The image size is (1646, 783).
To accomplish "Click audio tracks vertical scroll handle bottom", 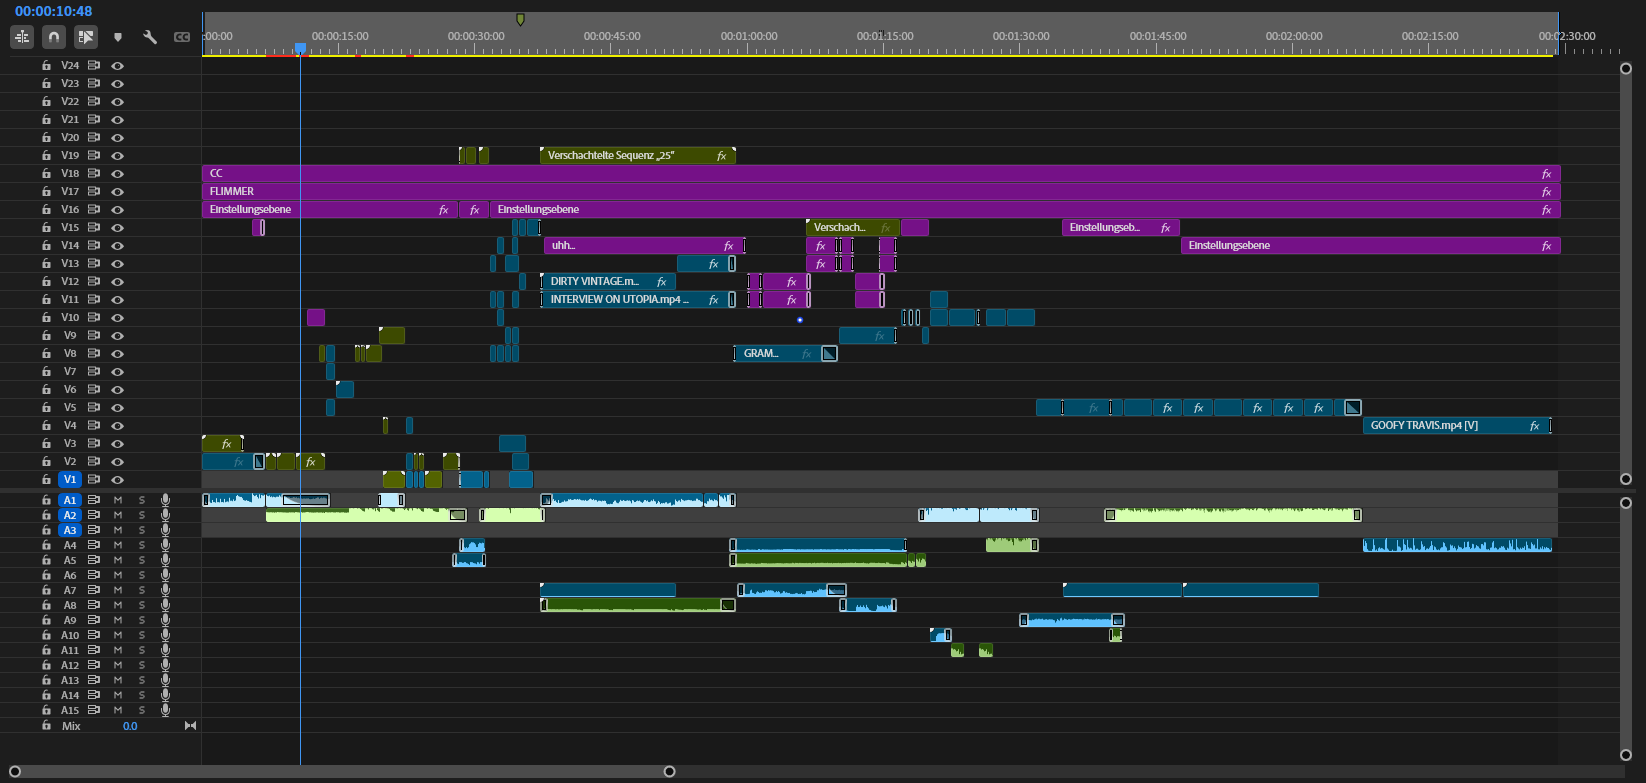I will [x=1626, y=755].
